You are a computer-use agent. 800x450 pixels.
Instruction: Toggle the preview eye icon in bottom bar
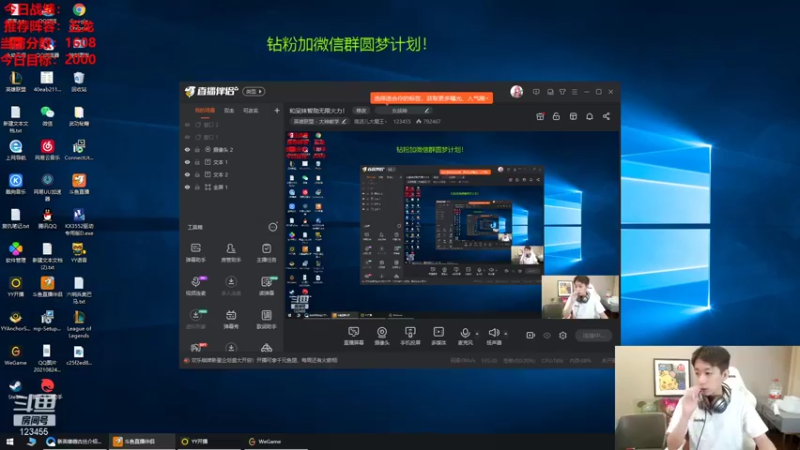click(547, 335)
